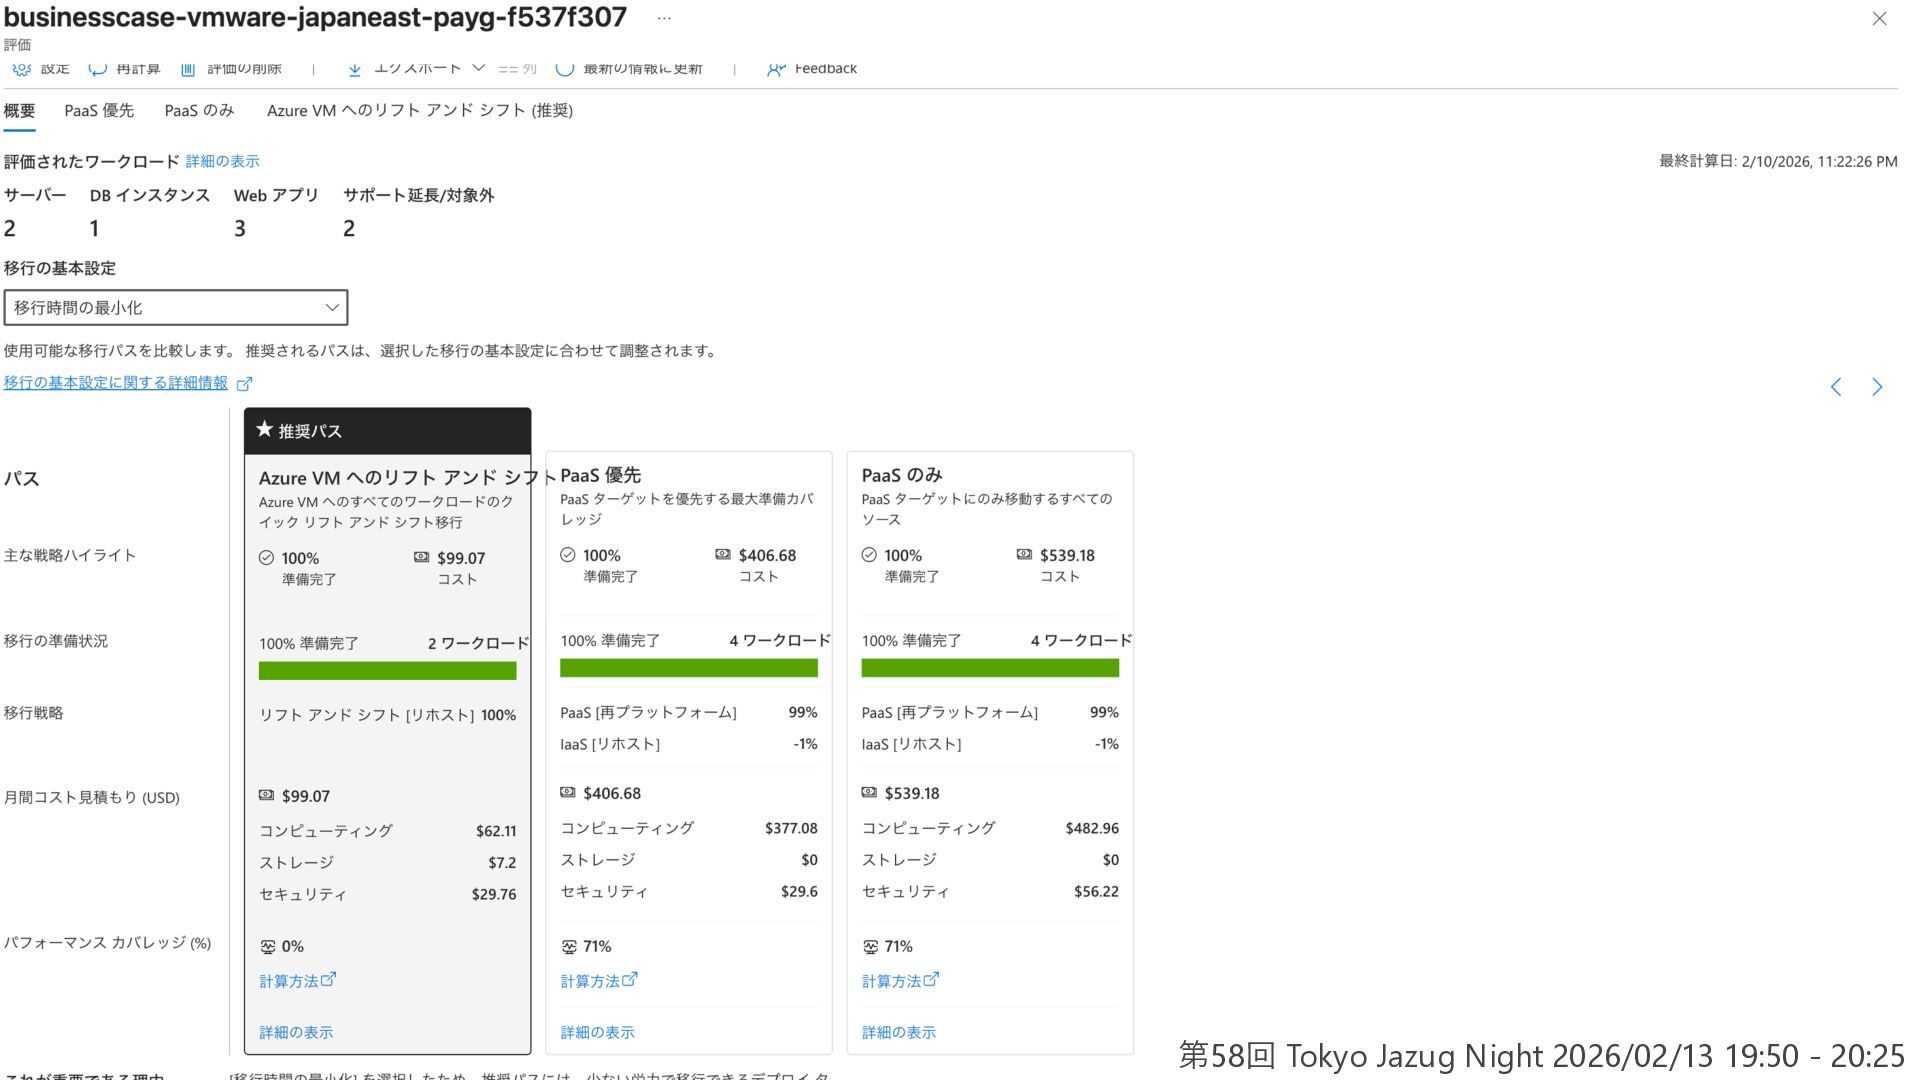
Task: Click the refresh icon (最新の情報に更新)
Action: [x=565, y=69]
